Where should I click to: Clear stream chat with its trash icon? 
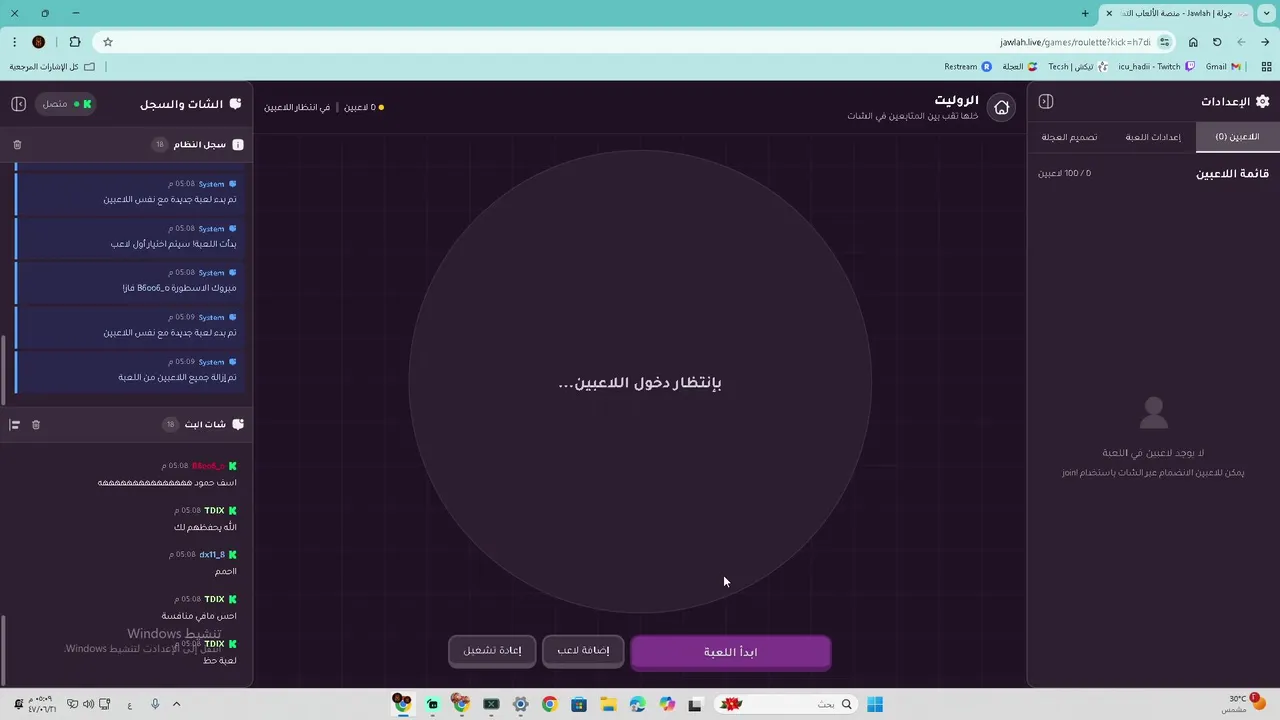pos(36,425)
